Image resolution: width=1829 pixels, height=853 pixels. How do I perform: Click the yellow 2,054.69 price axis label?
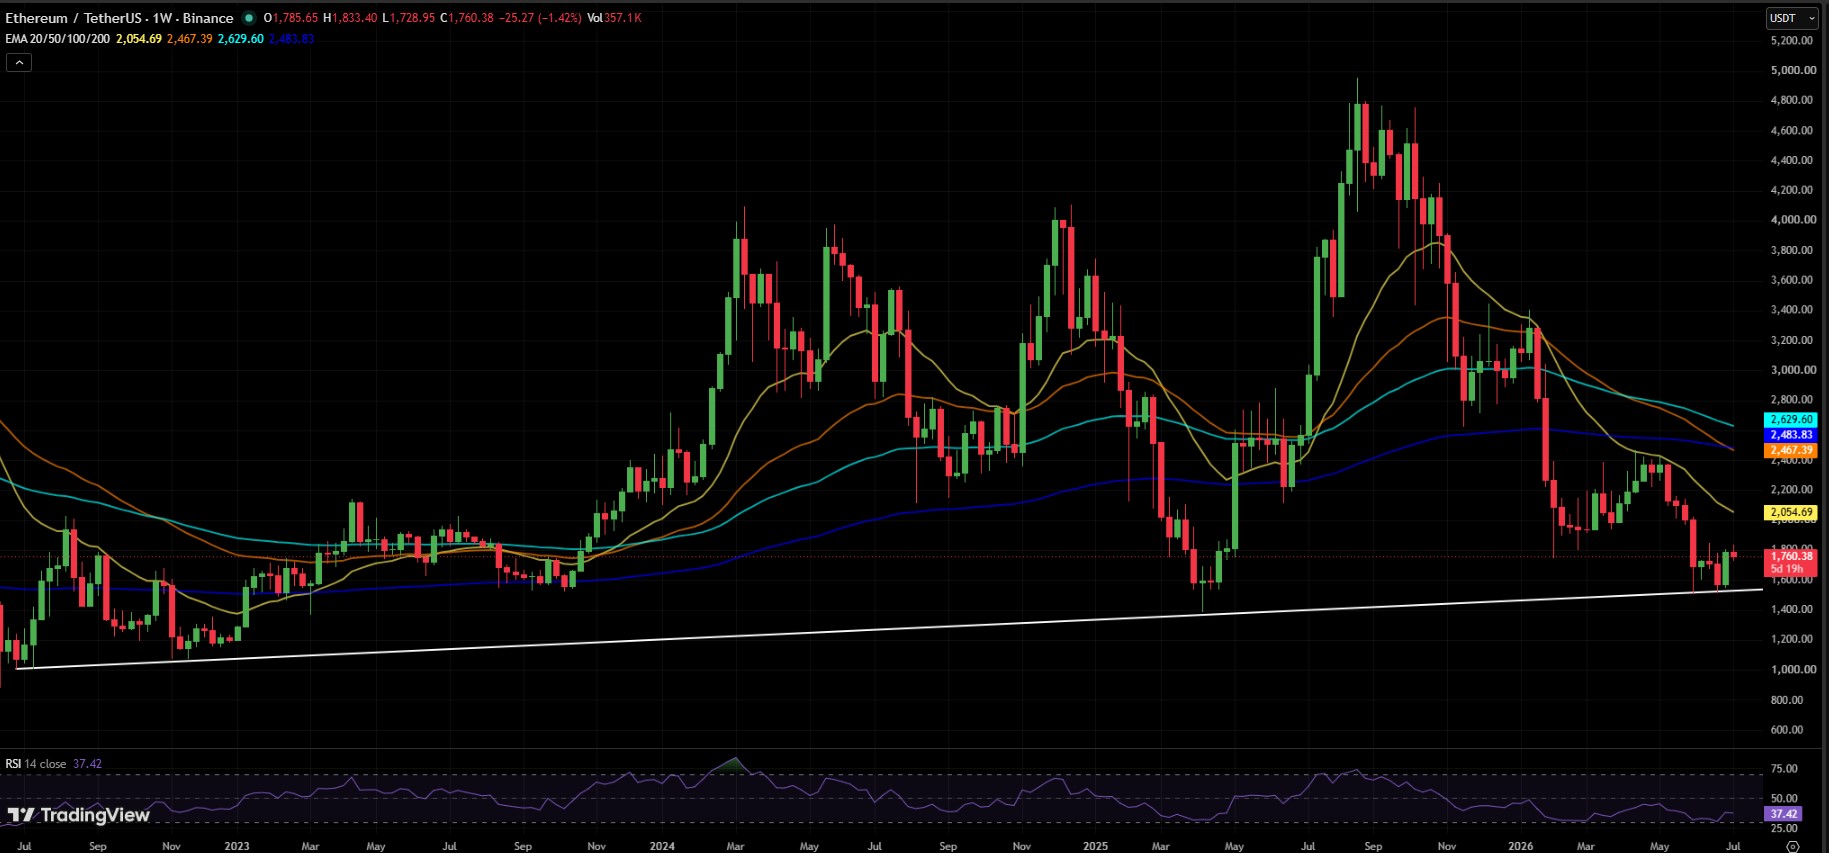point(1791,512)
